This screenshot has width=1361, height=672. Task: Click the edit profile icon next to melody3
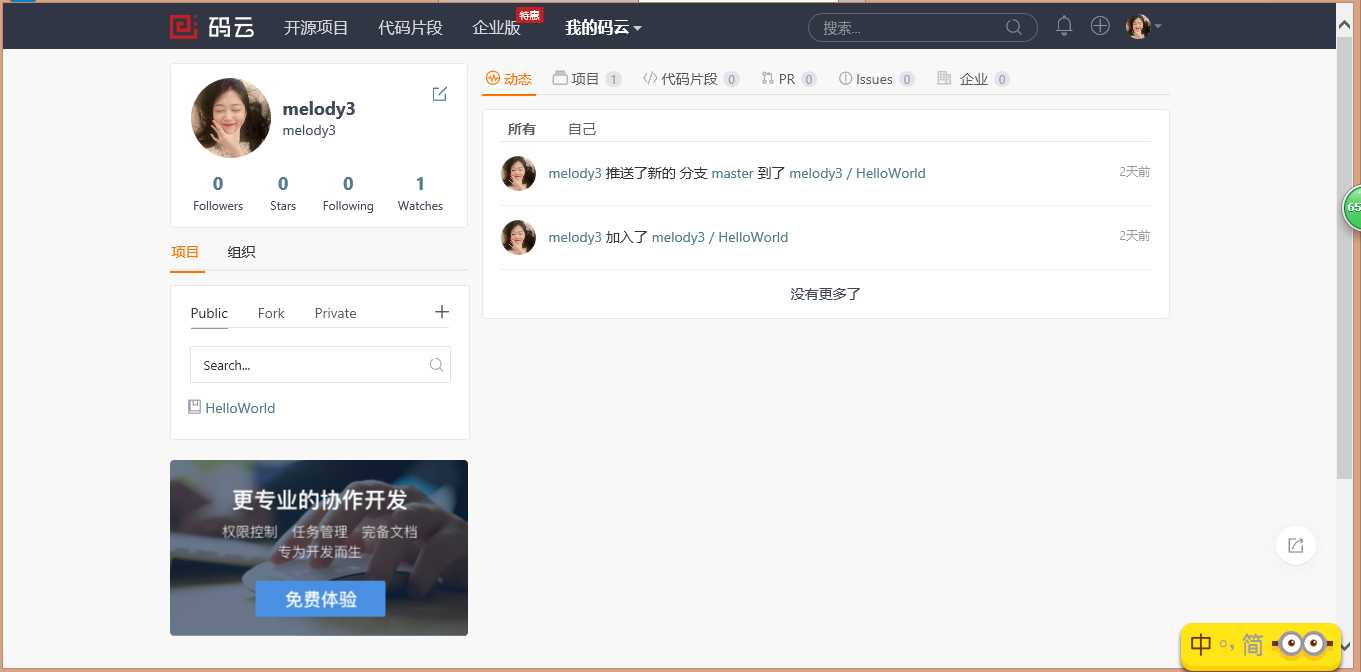click(439, 94)
